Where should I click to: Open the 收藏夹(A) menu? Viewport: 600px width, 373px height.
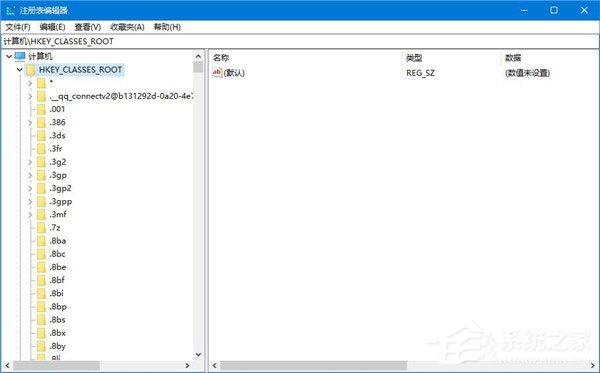coord(127,27)
